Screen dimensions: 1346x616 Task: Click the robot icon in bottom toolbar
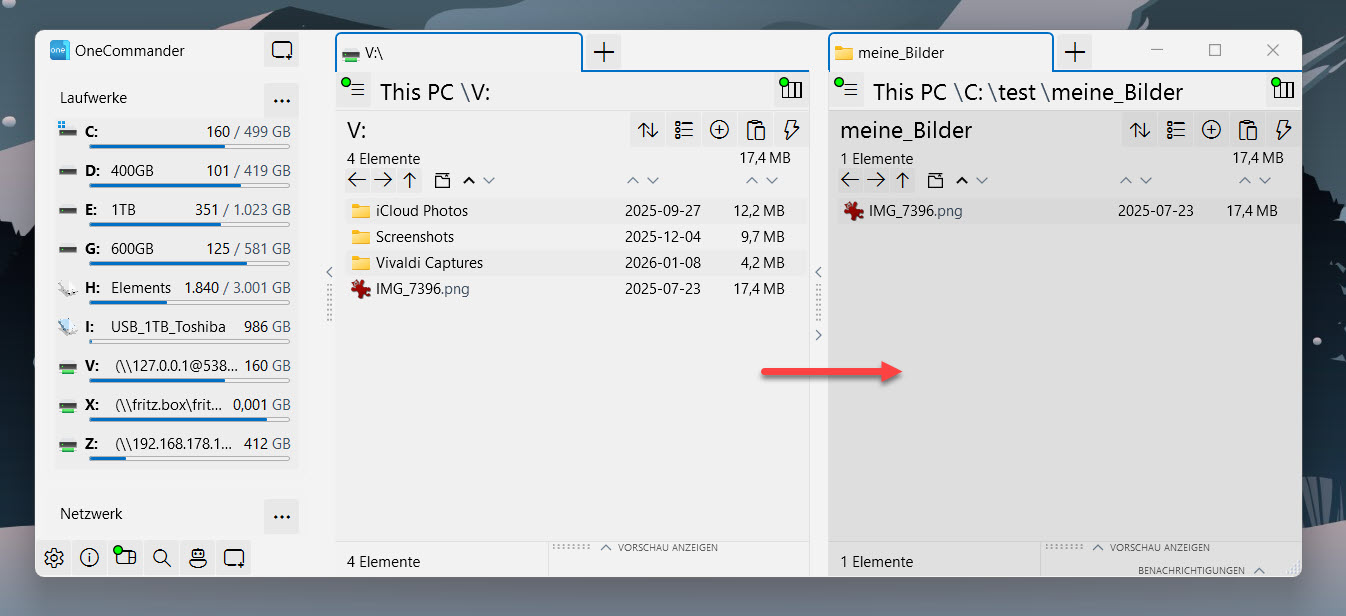[x=198, y=559]
